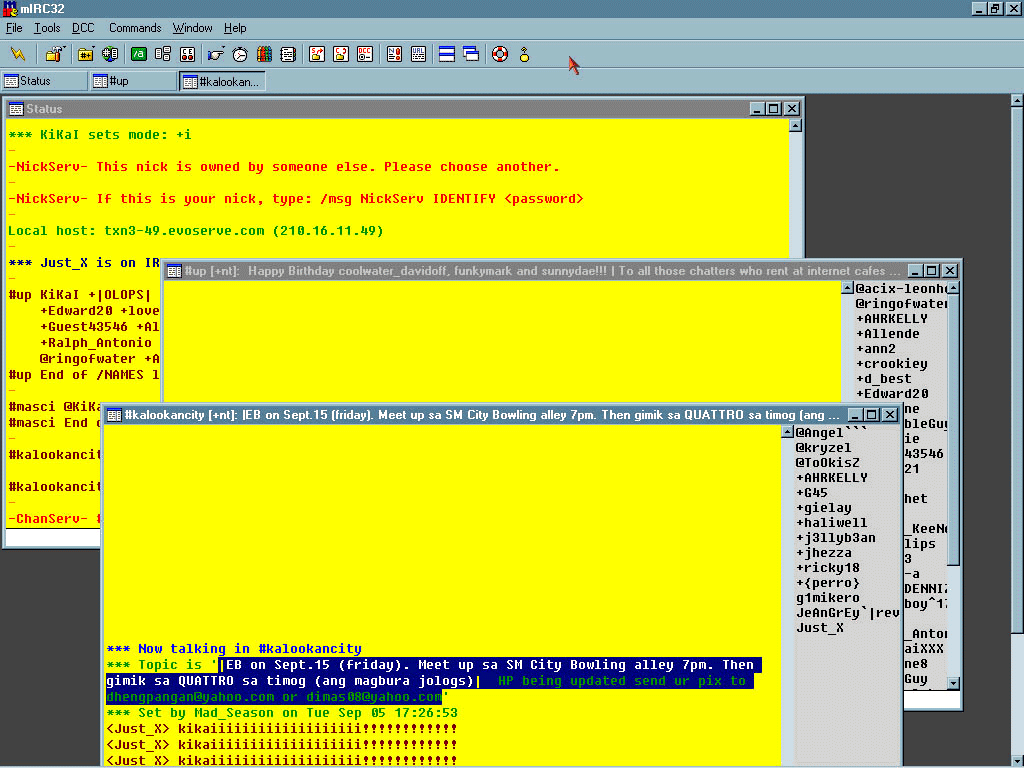Select @ToOkisZ in the nick list
Viewport: 1024px width, 768px height.
827,462
